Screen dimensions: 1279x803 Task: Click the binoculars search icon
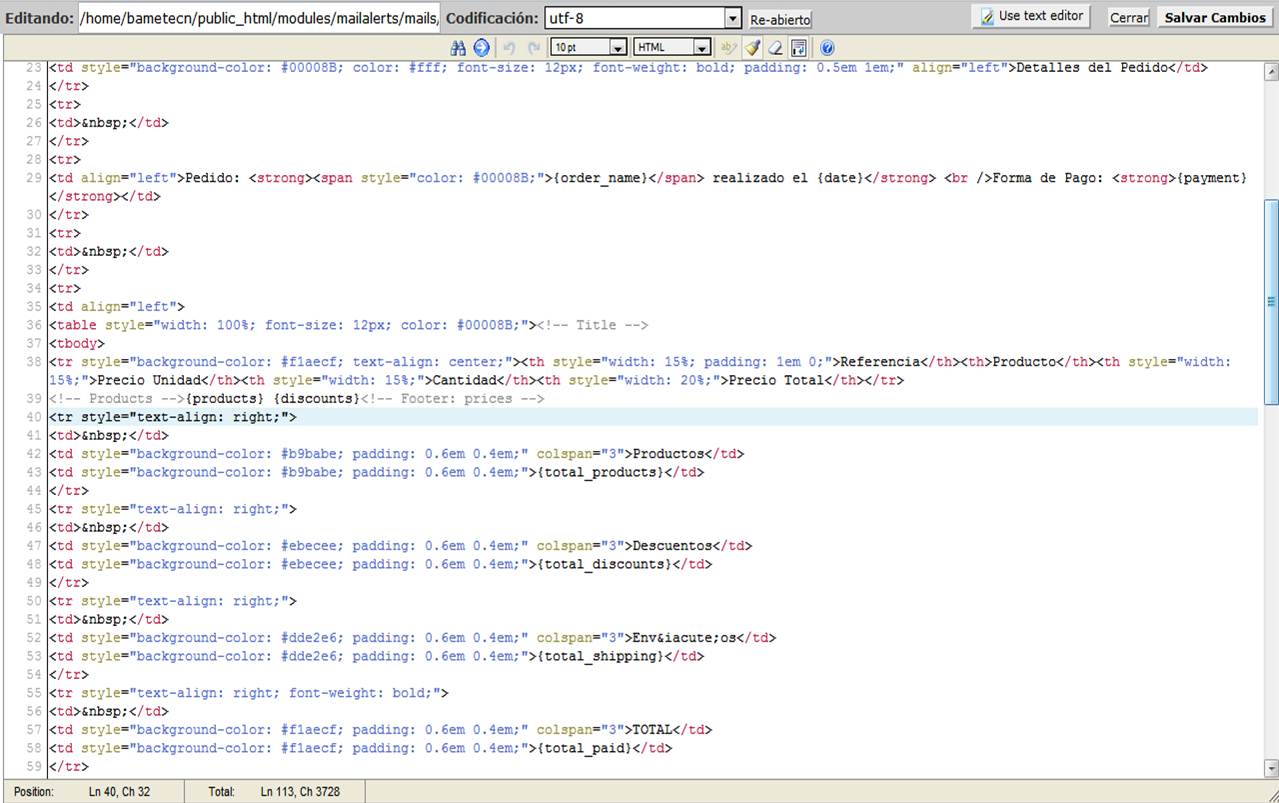pyautogui.click(x=459, y=48)
